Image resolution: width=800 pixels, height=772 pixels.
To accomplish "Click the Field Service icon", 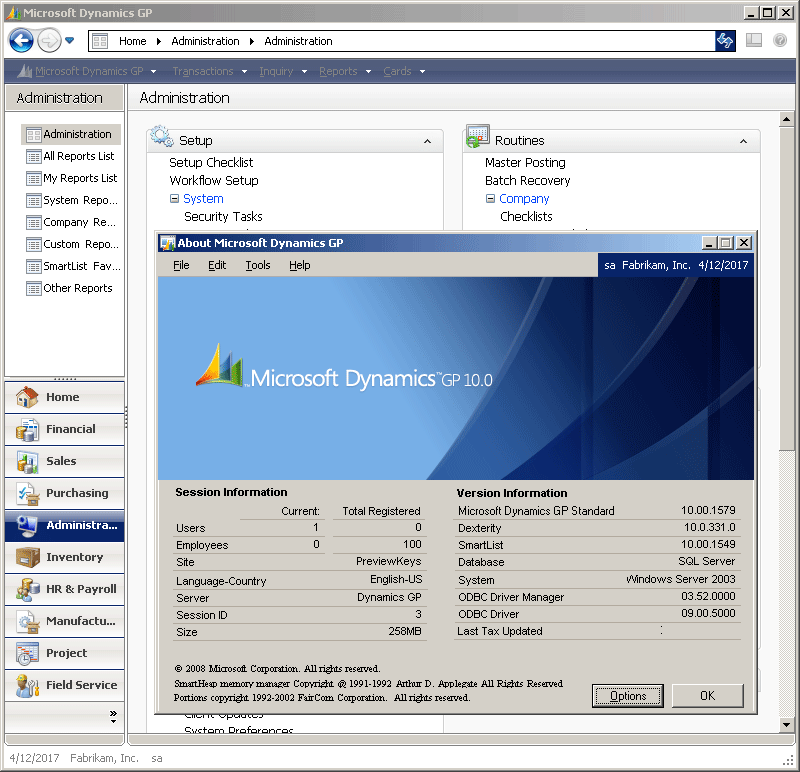I will click(x=28, y=685).
